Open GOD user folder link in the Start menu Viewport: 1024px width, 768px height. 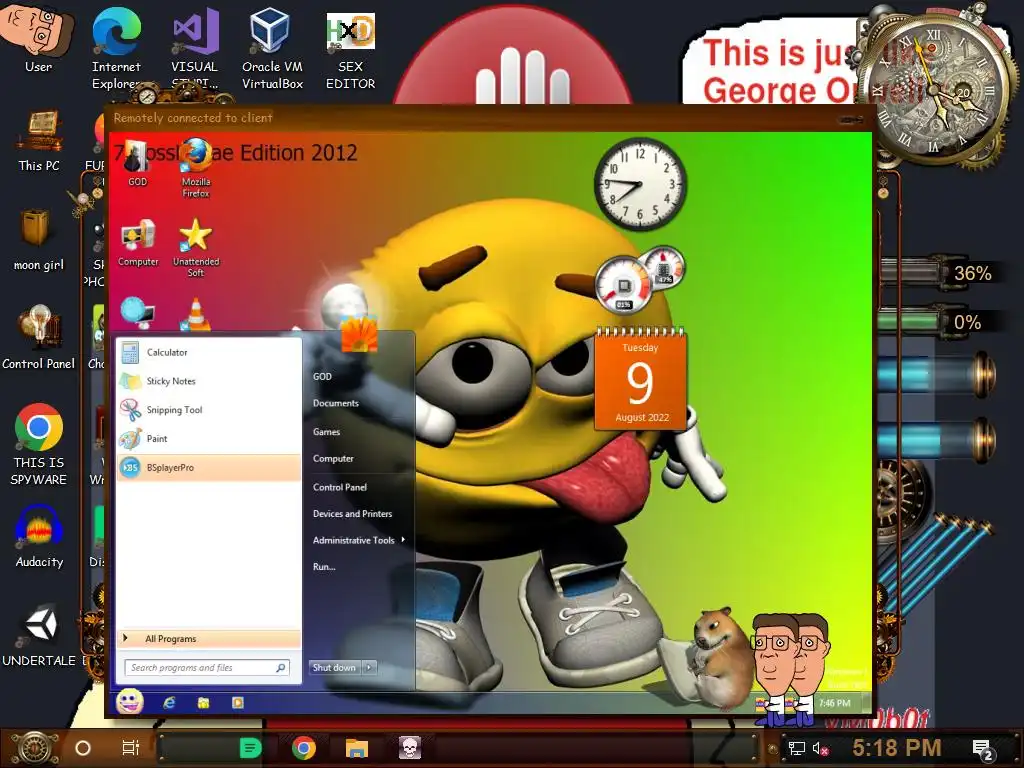pos(322,376)
